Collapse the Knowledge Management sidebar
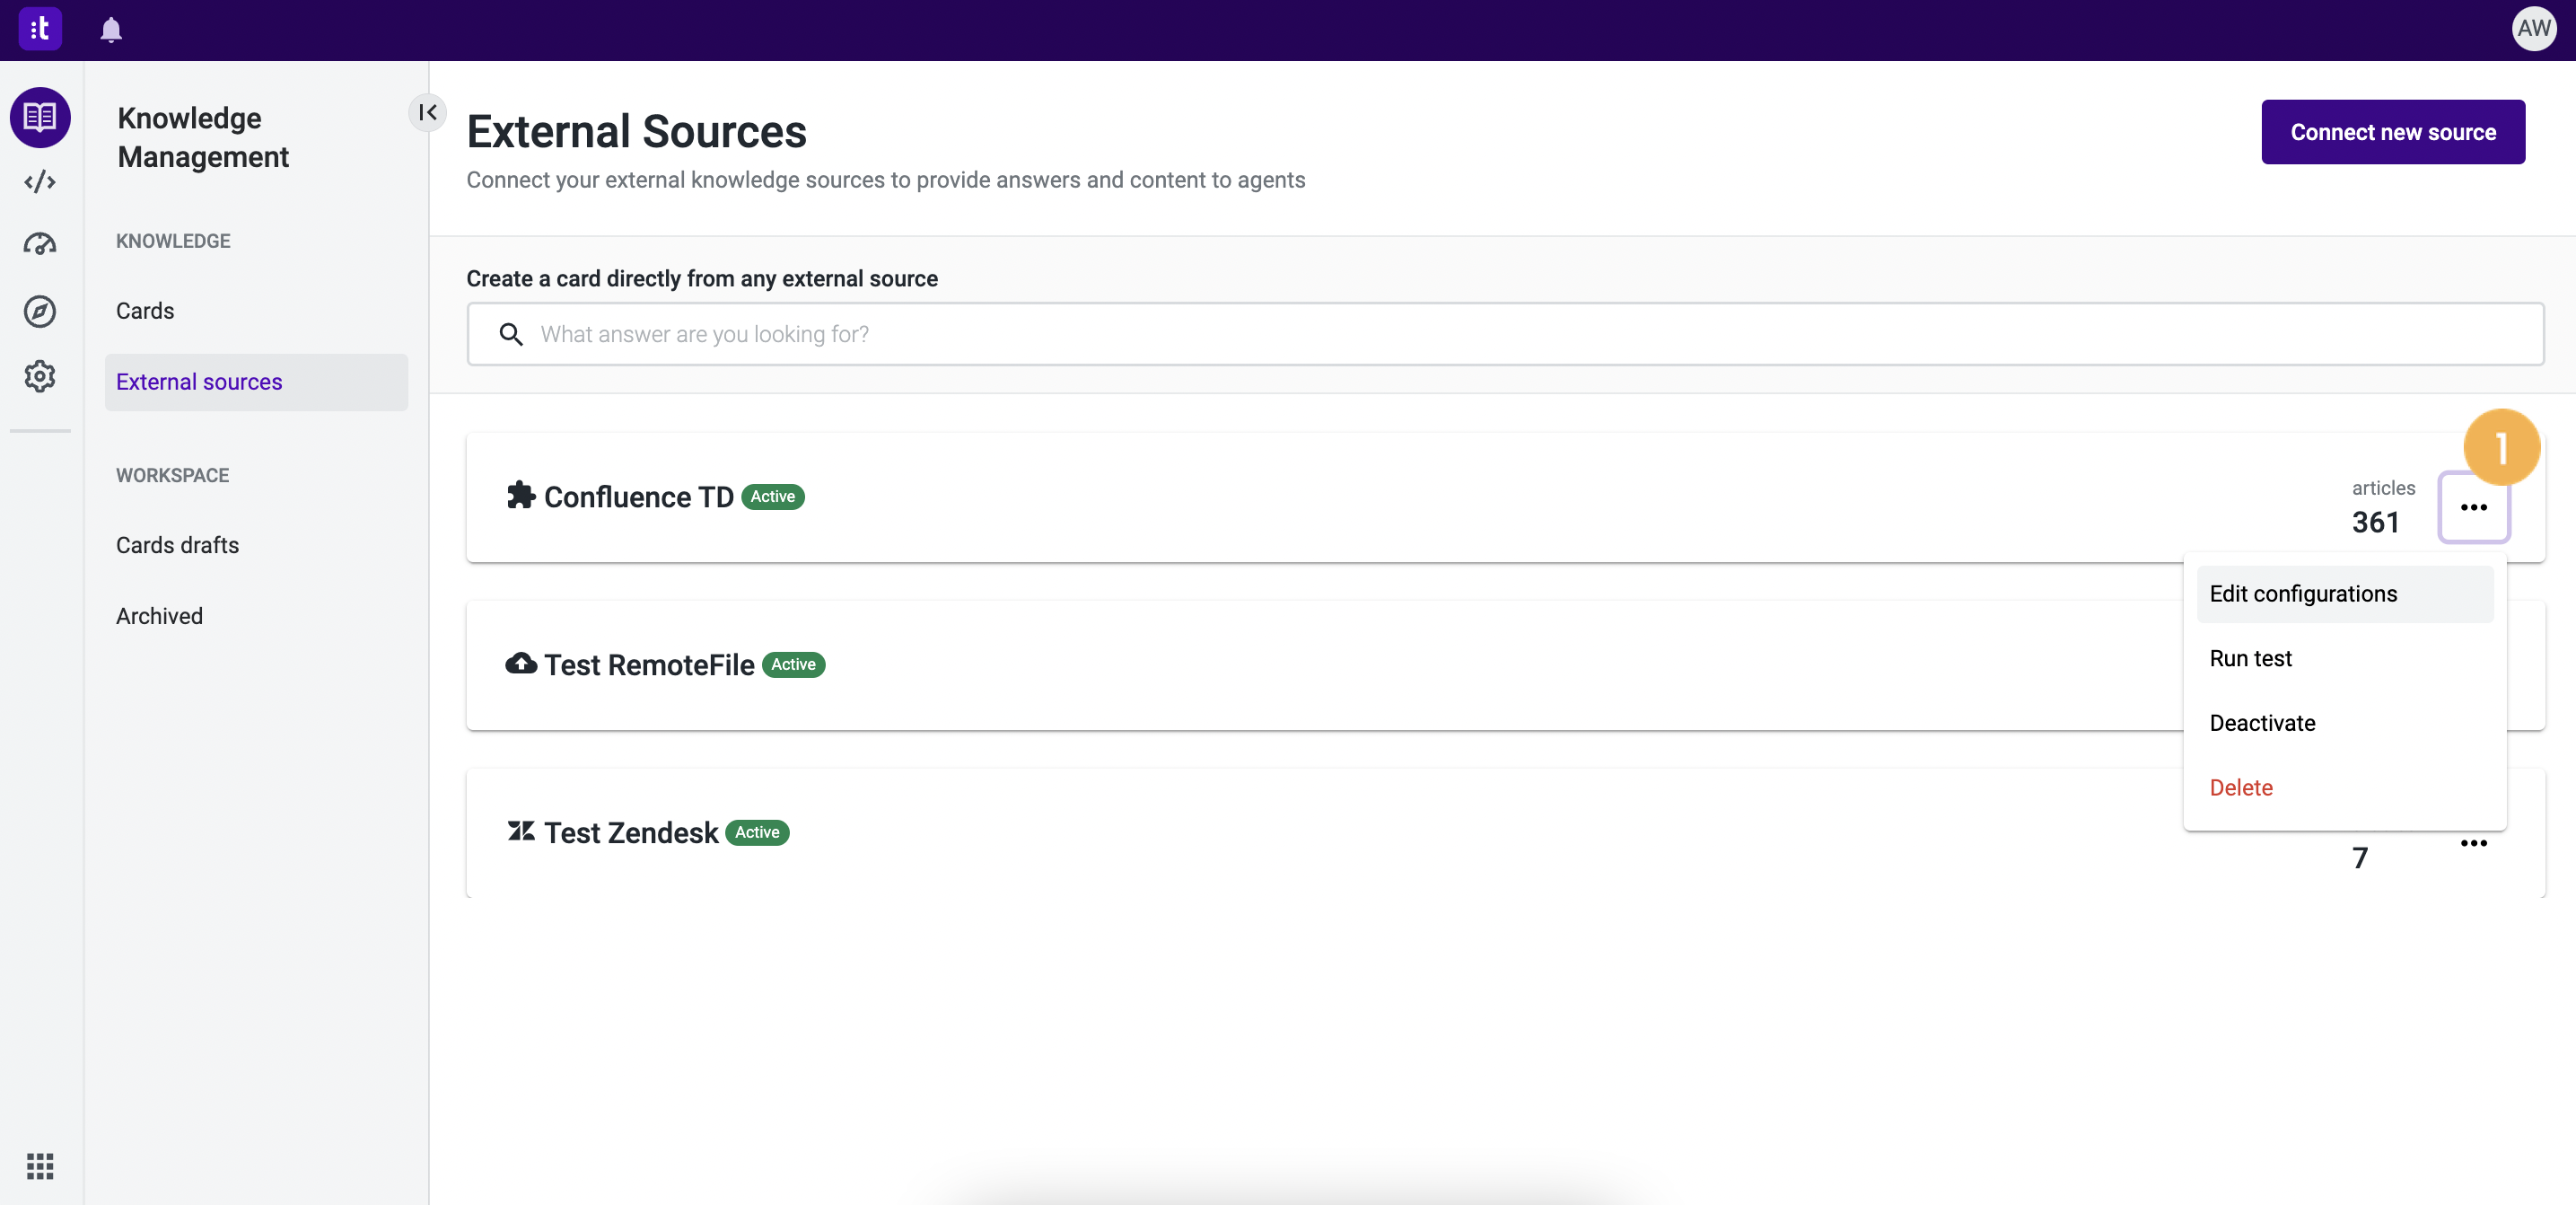This screenshot has width=2576, height=1205. point(428,112)
